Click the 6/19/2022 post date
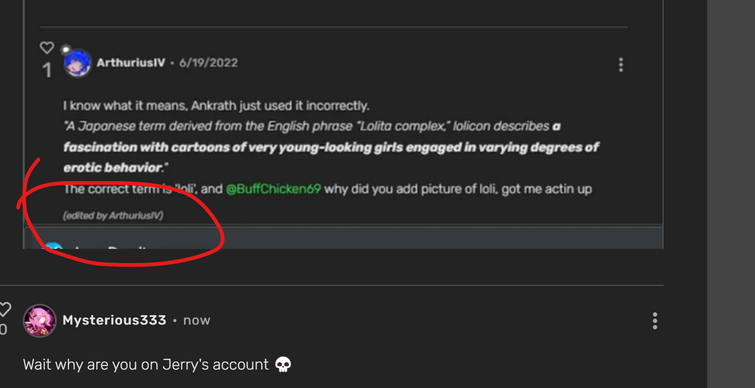 pyautogui.click(x=208, y=63)
